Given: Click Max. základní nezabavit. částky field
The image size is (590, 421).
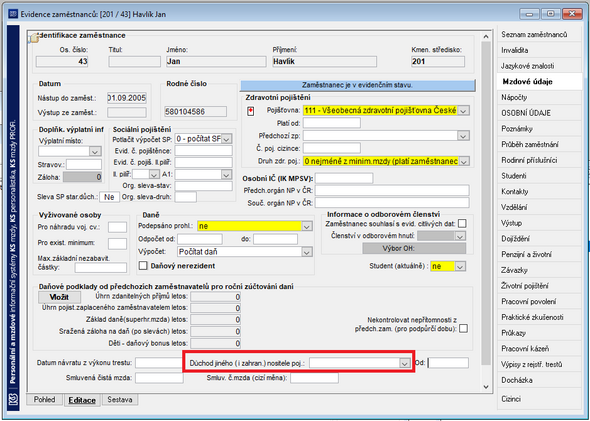Looking at the screenshot, I should click(x=101, y=267).
